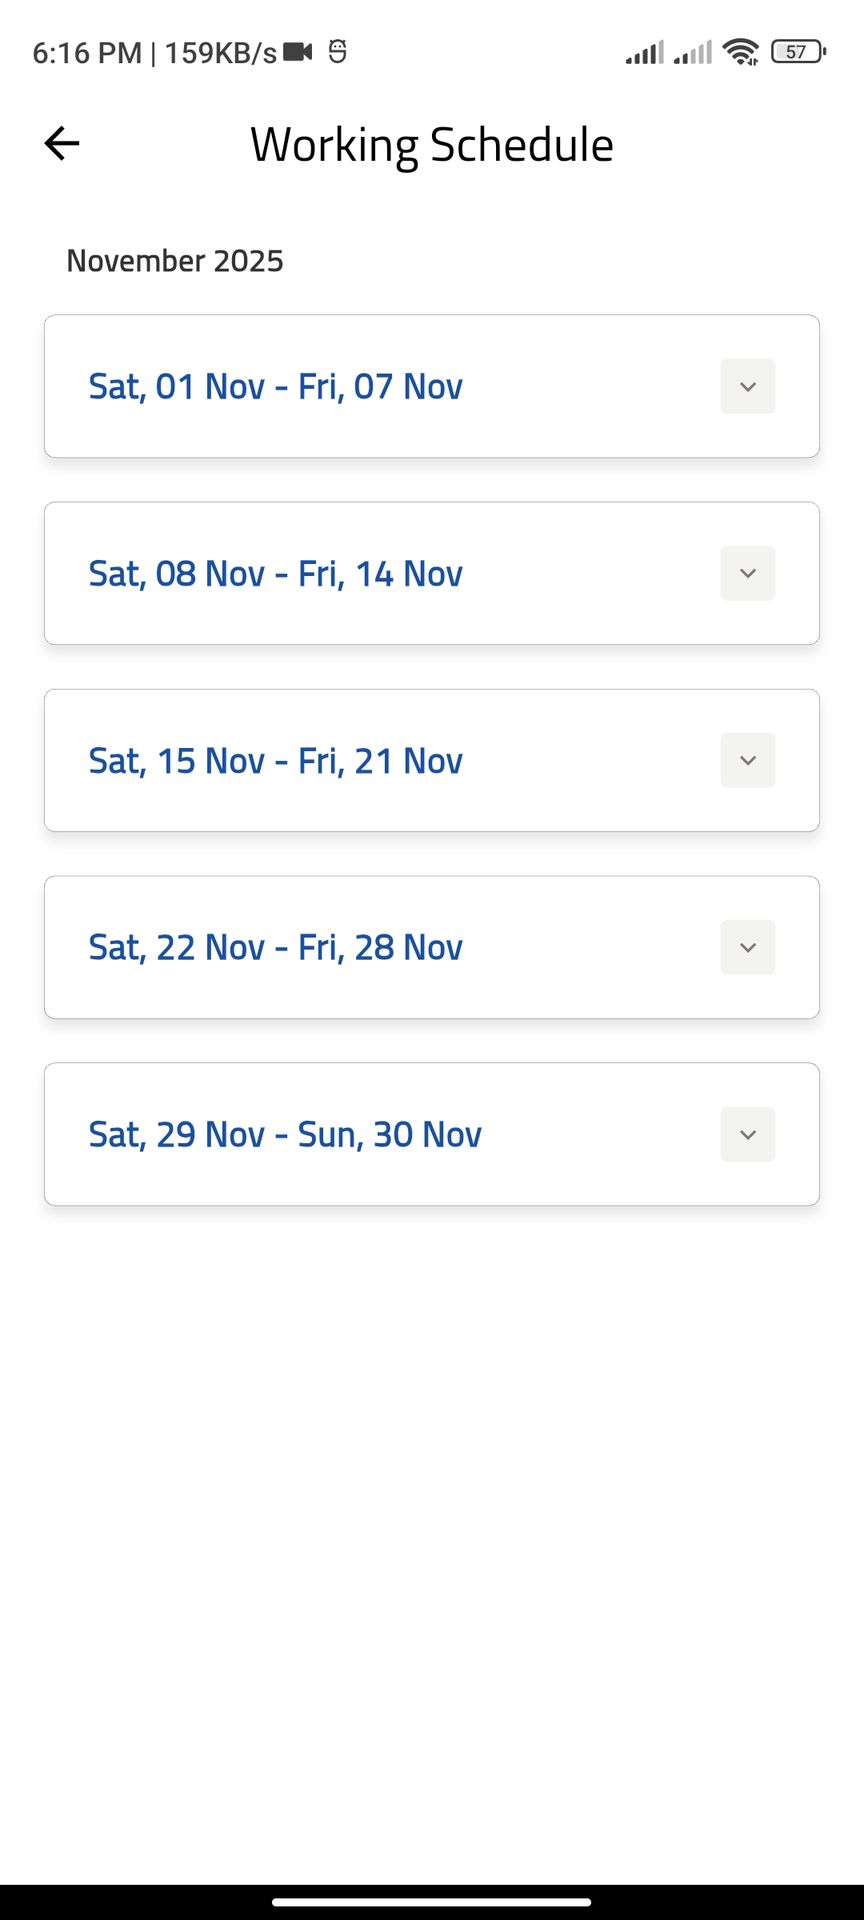Screen dimensions: 864x1920
Task: Tap the video camera status icon
Action: pos(298,52)
